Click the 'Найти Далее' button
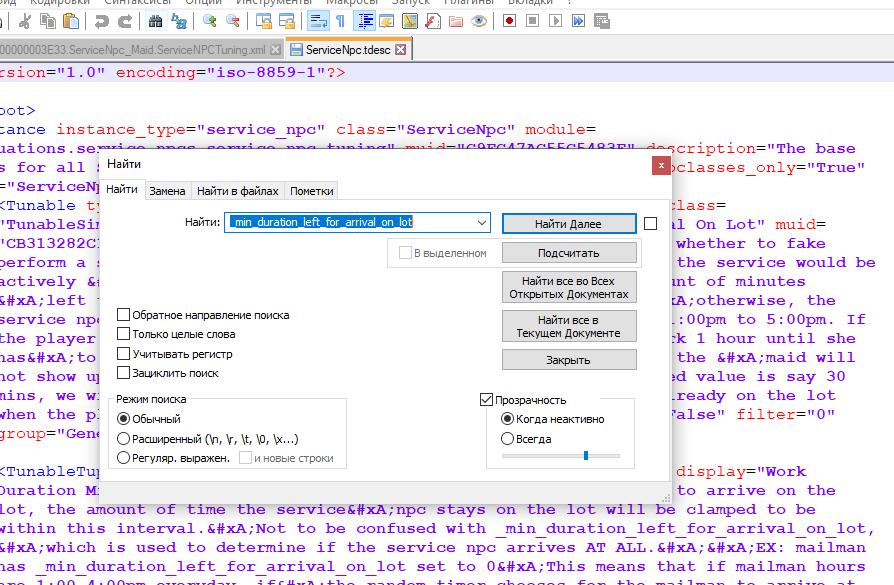Viewport: 894px width, 585px height. (x=569, y=223)
